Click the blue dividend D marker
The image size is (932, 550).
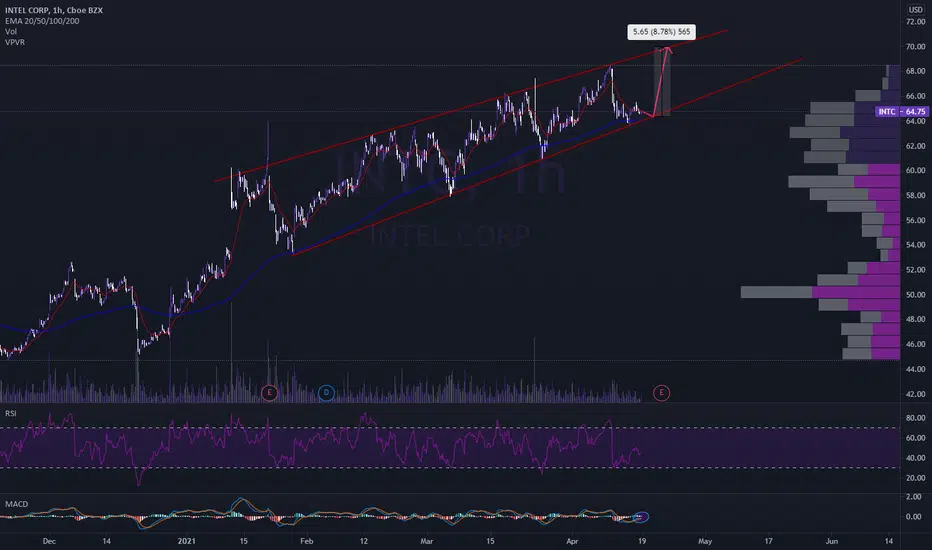click(326, 392)
